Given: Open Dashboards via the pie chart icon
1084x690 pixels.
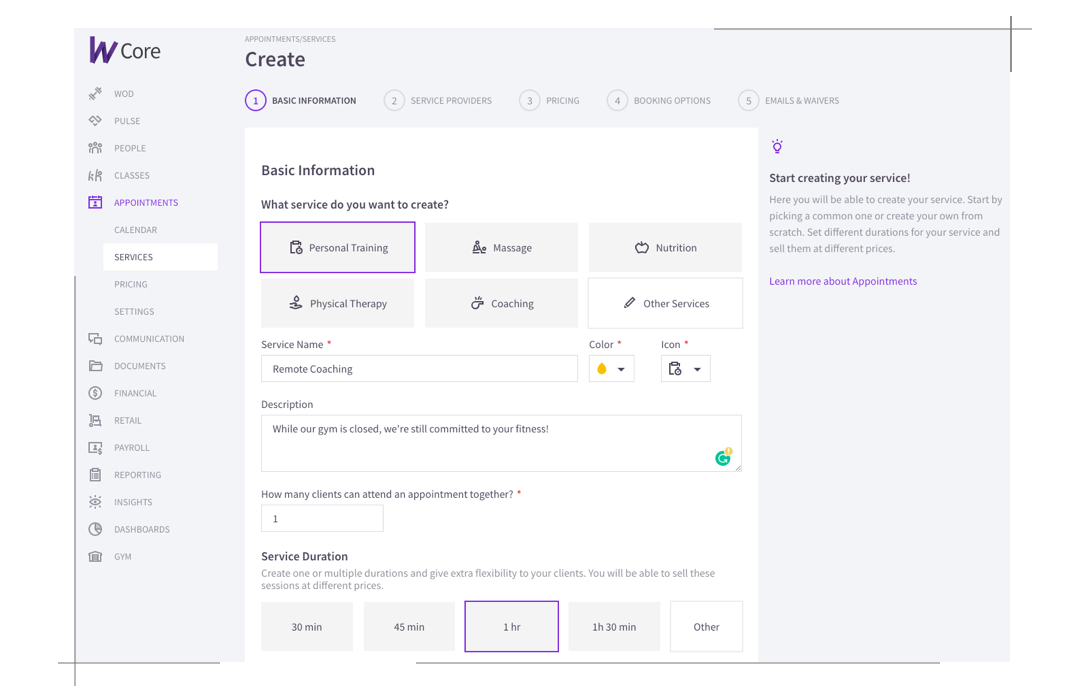Looking at the screenshot, I should 95,529.
